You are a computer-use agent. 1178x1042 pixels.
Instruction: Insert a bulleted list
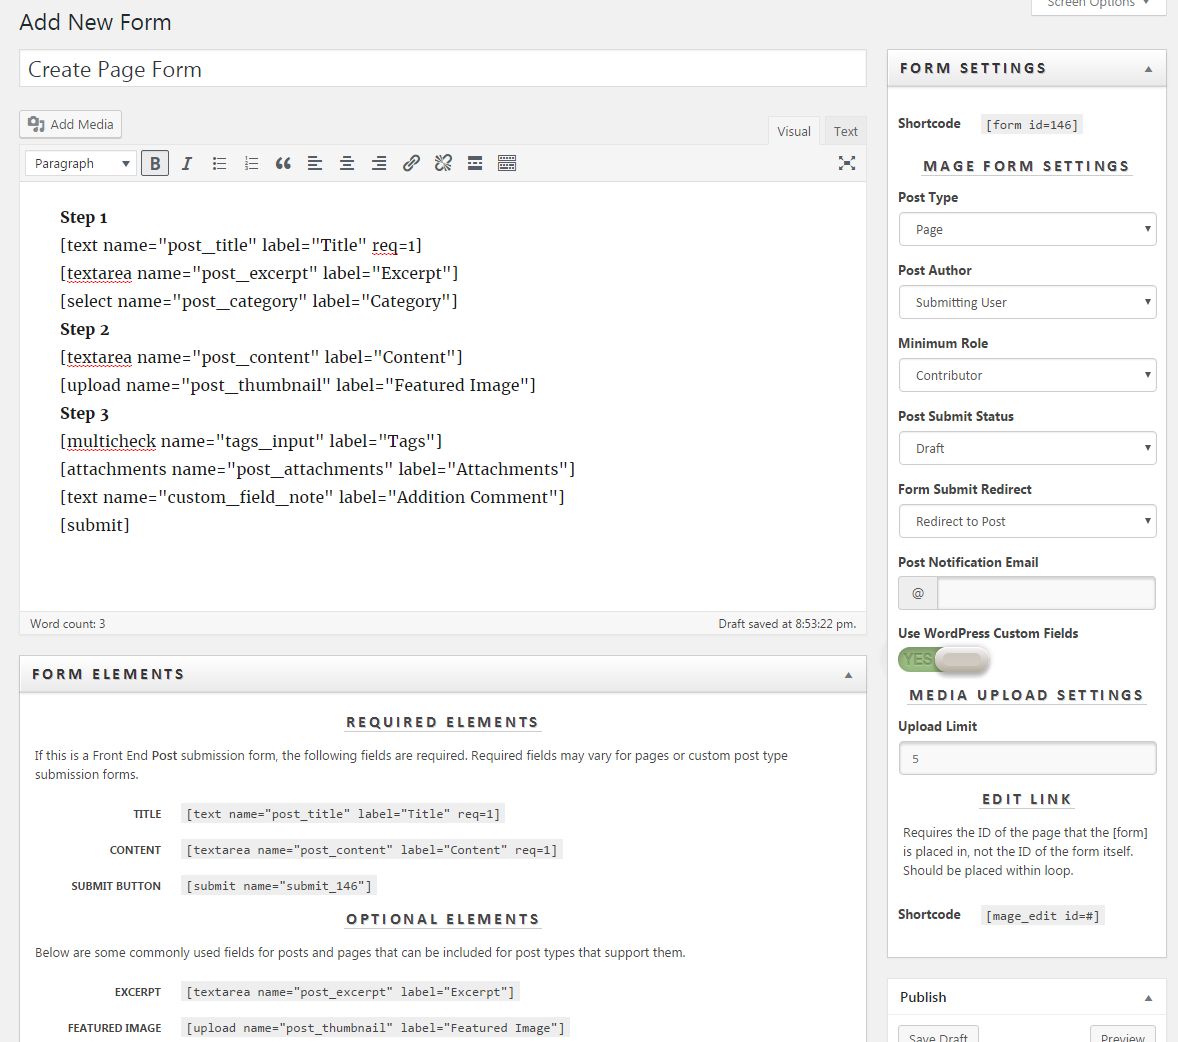[x=219, y=163]
